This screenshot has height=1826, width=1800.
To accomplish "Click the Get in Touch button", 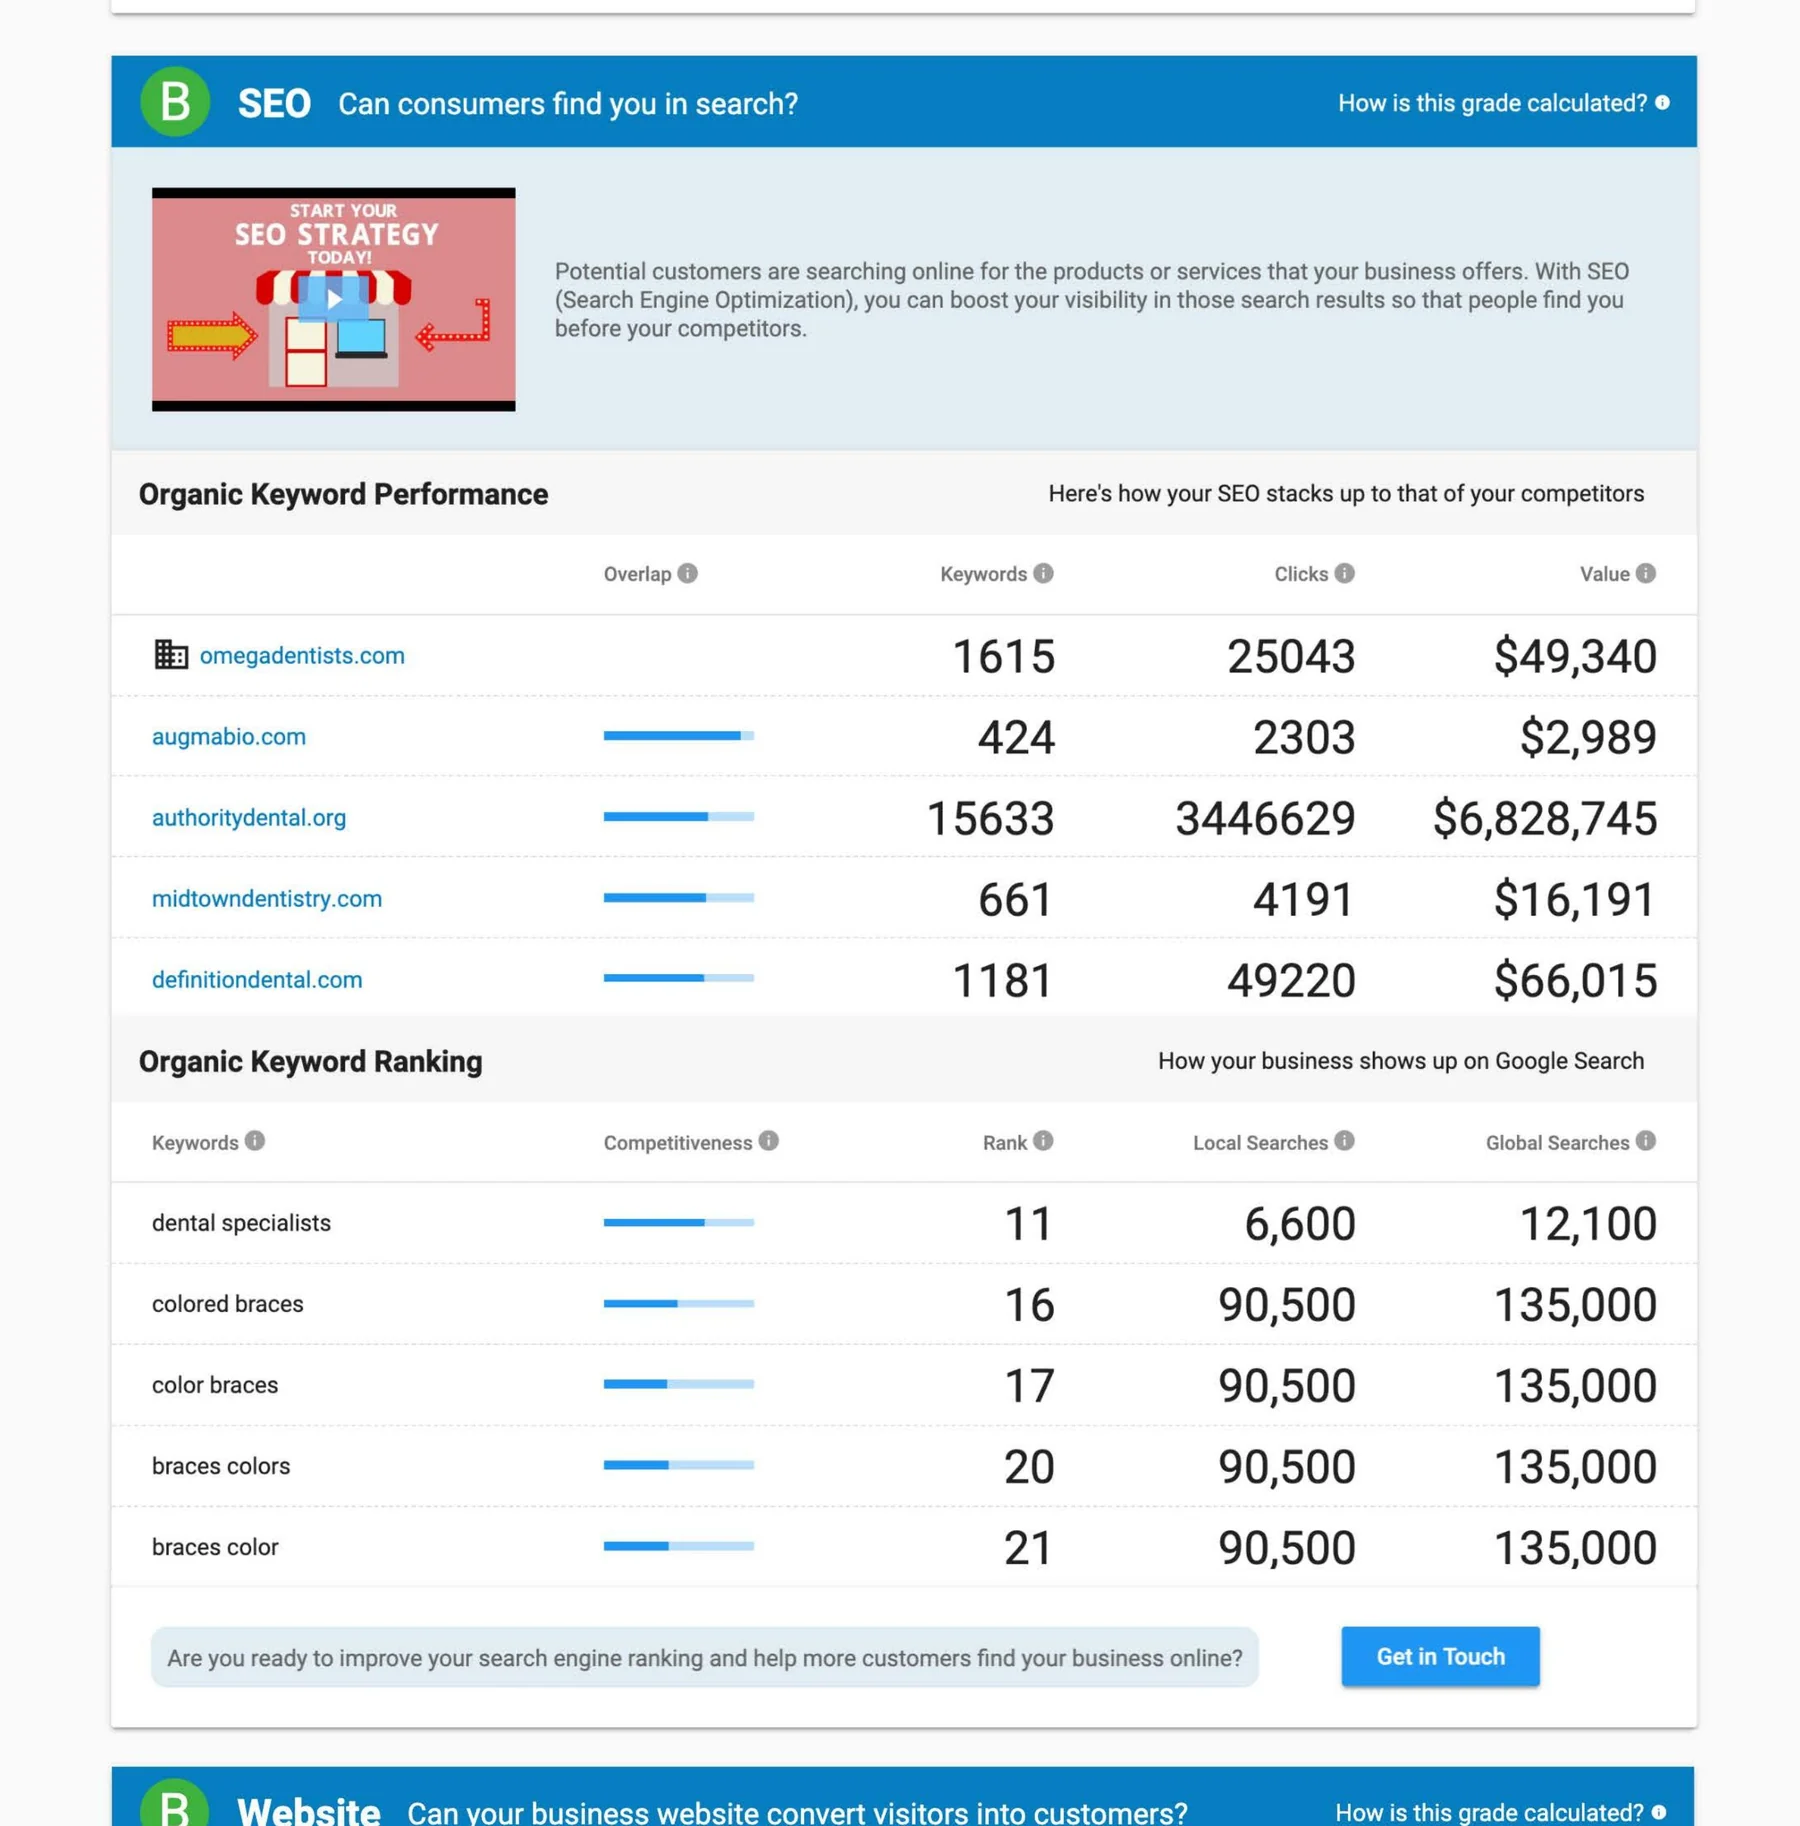I will [1440, 1656].
